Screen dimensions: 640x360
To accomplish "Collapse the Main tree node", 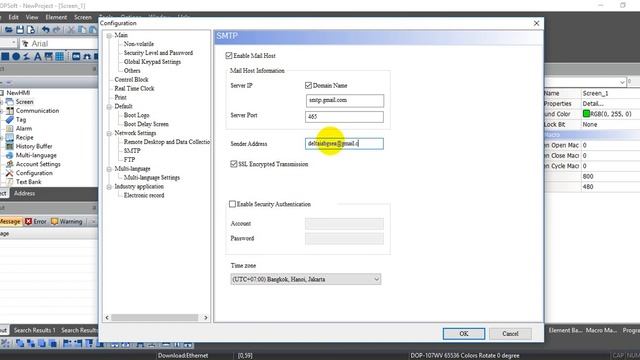I will click(109, 36).
